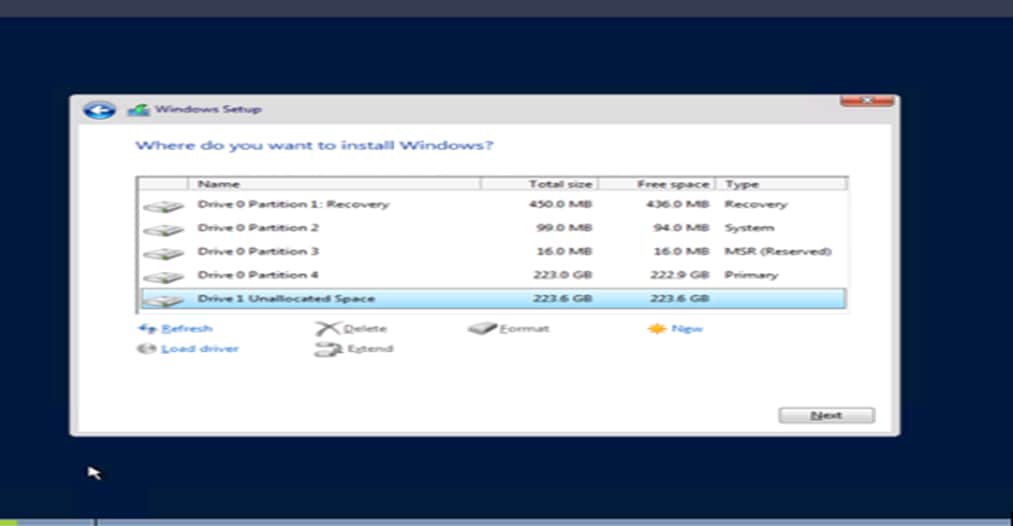Sort by the Type column header
1013x526 pixels.
tap(781, 184)
